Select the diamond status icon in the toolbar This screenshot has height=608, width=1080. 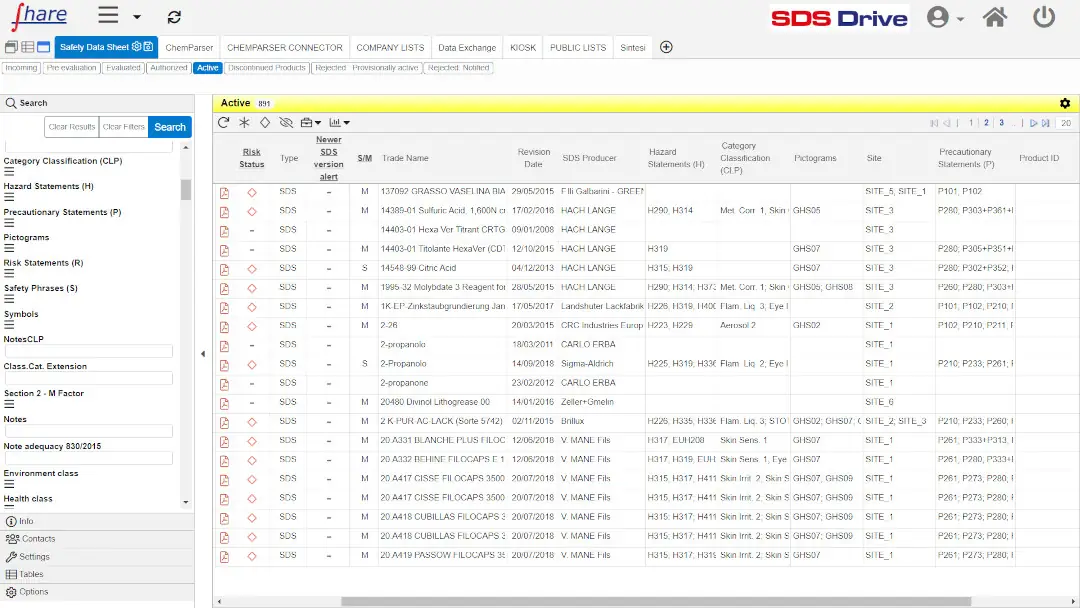click(266, 122)
